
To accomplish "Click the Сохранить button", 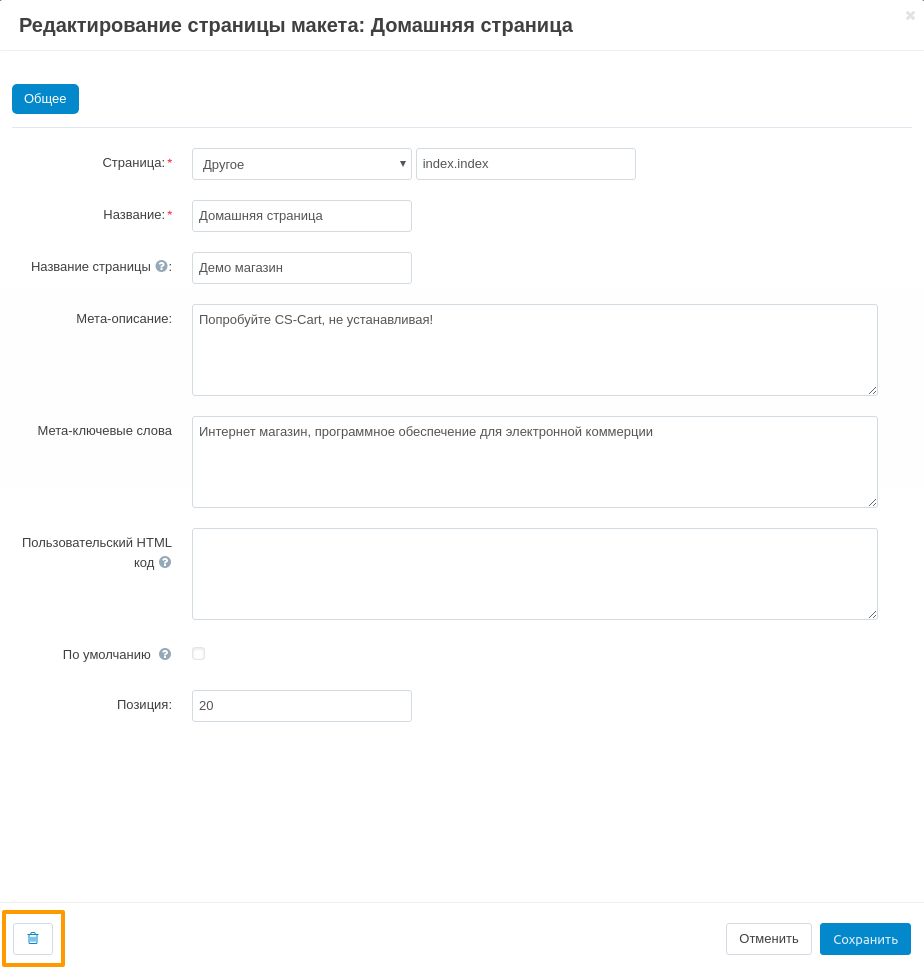I will coord(865,939).
